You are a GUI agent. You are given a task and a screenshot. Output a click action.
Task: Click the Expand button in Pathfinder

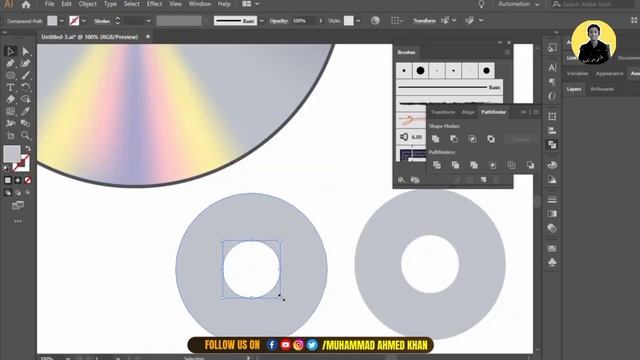[521, 139]
